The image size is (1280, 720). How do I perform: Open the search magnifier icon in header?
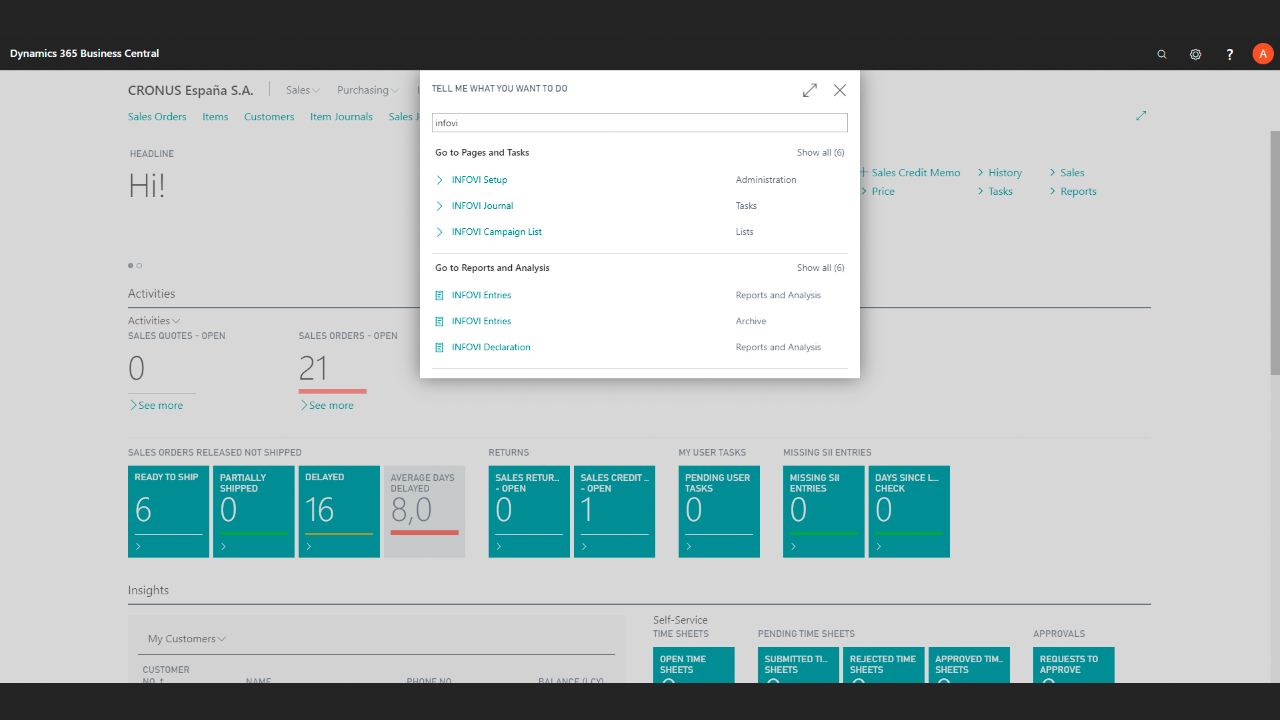tap(1162, 54)
